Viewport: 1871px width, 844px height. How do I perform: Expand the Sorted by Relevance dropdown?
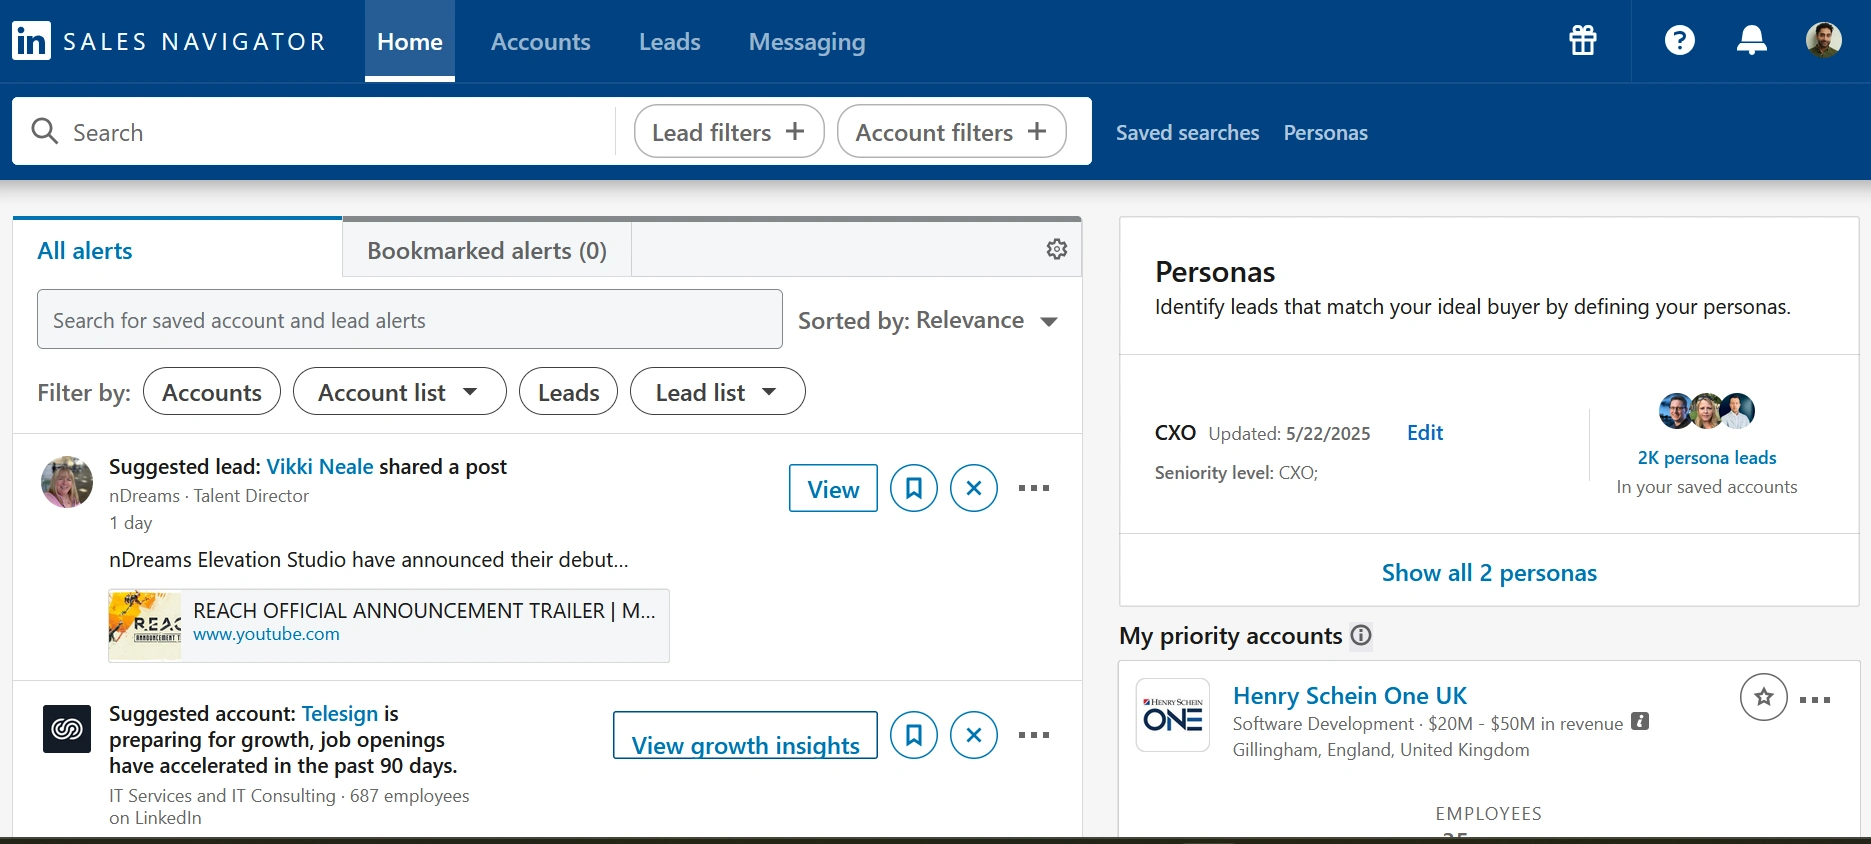click(928, 321)
